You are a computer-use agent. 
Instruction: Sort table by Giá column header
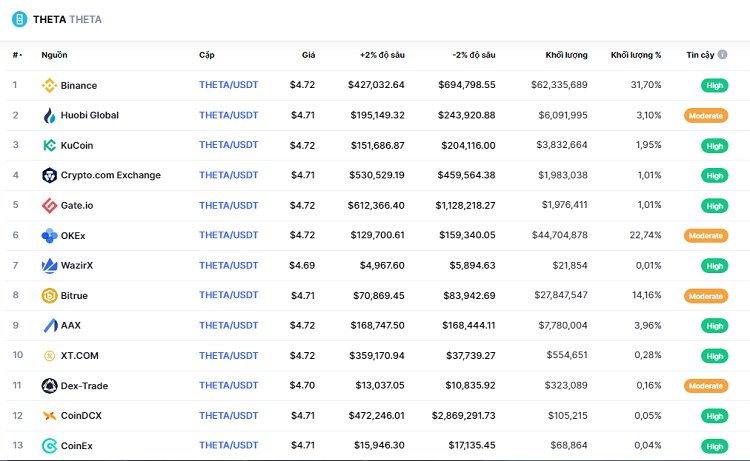(308, 55)
